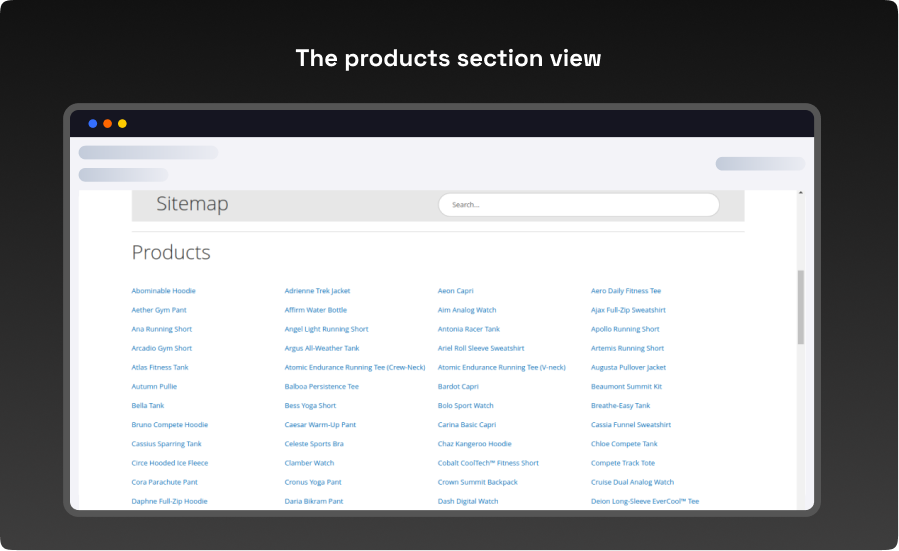Screen dimensions: 899x551
Task: Open the Abominable Hoodie product link
Action: 163,291
